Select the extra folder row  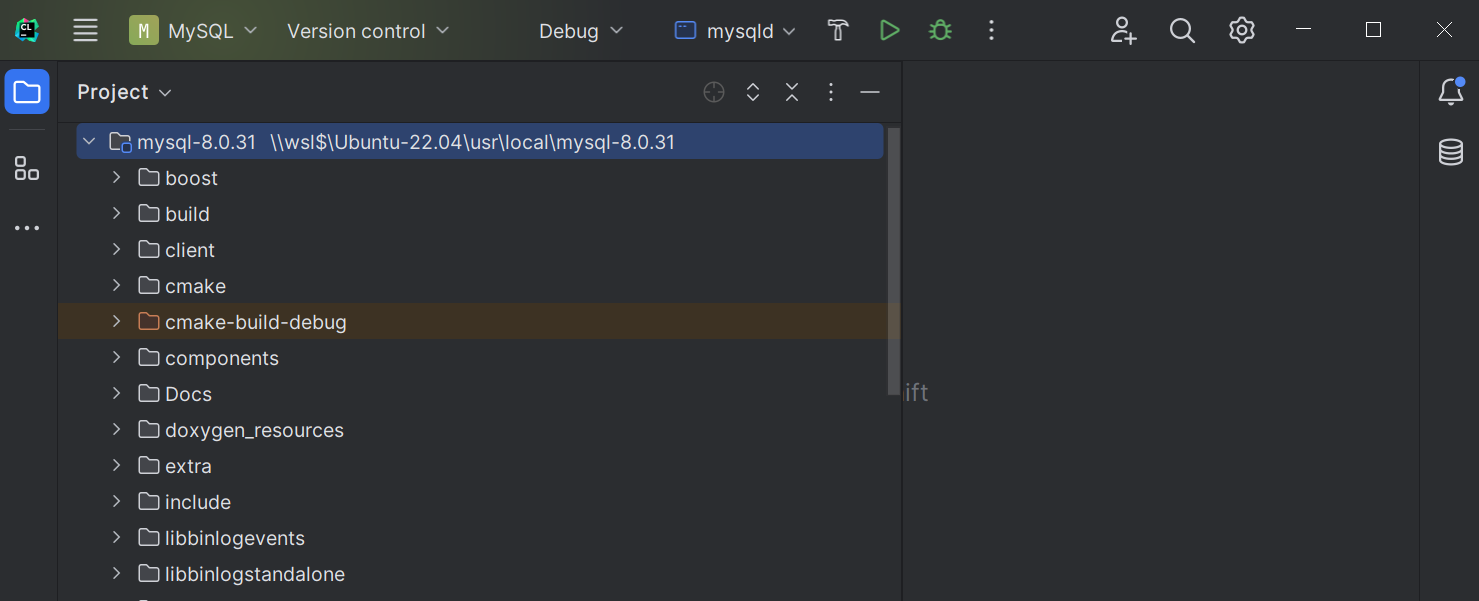pos(480,466)
